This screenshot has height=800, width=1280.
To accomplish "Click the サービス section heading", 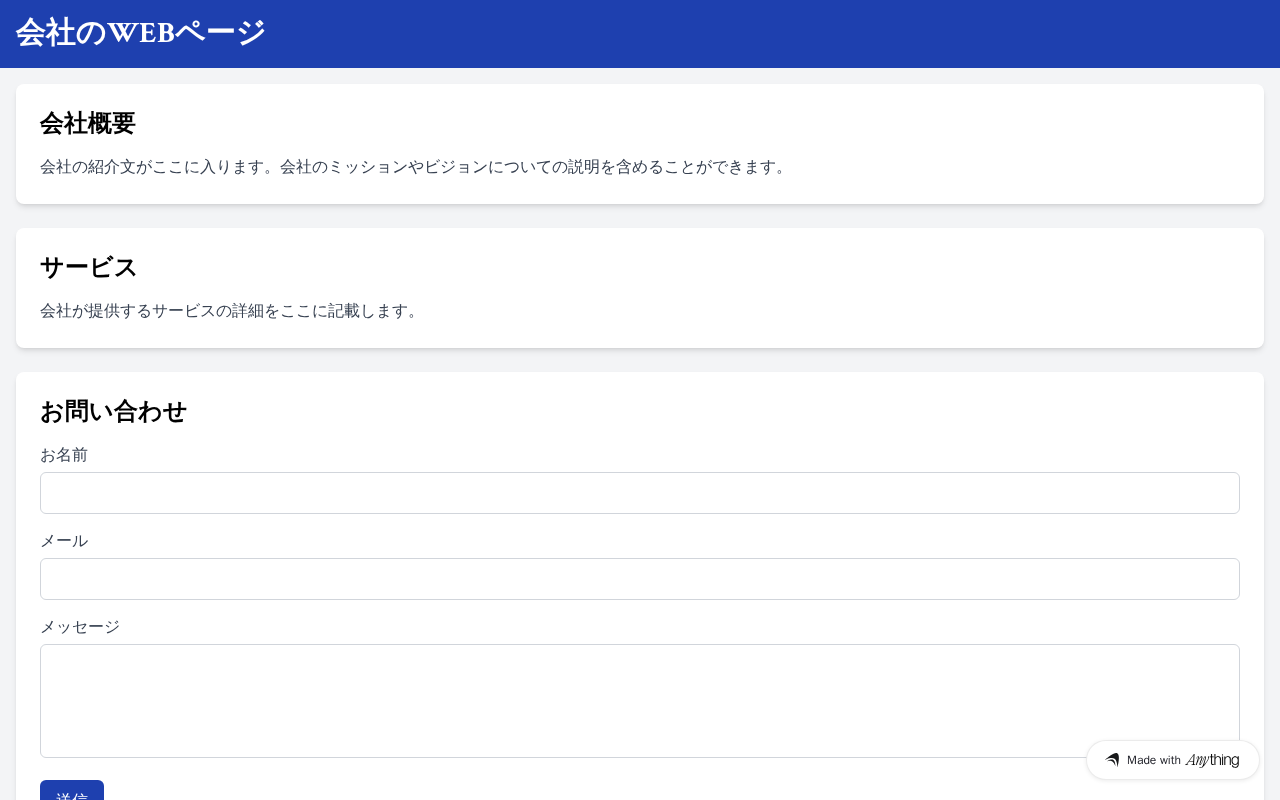I will click(88, 267).
